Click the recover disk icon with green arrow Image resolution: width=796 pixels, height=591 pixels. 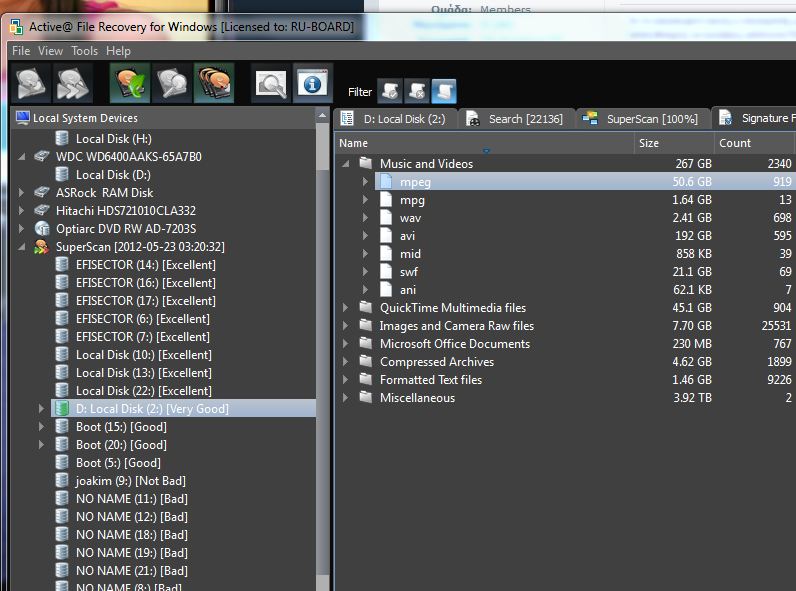coord(130,83)
